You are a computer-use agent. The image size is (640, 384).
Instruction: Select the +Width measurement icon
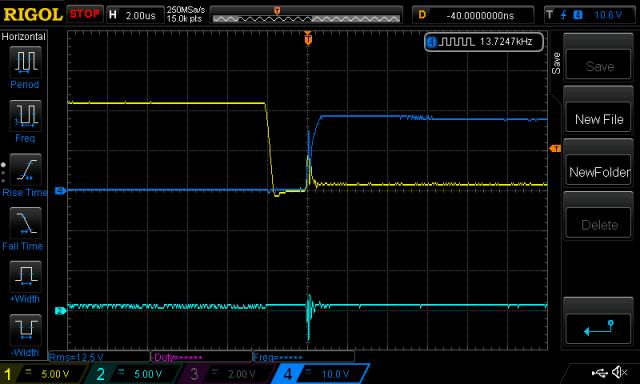coord(25,276)
